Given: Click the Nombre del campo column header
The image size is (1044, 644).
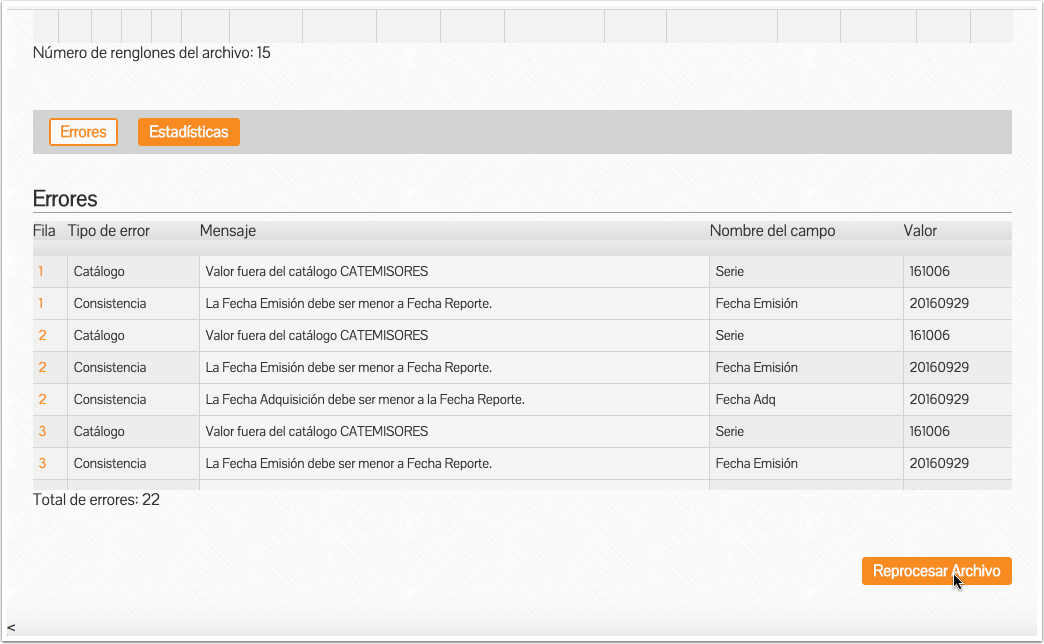Looking at the screenshot, I should tap(772, 231).
